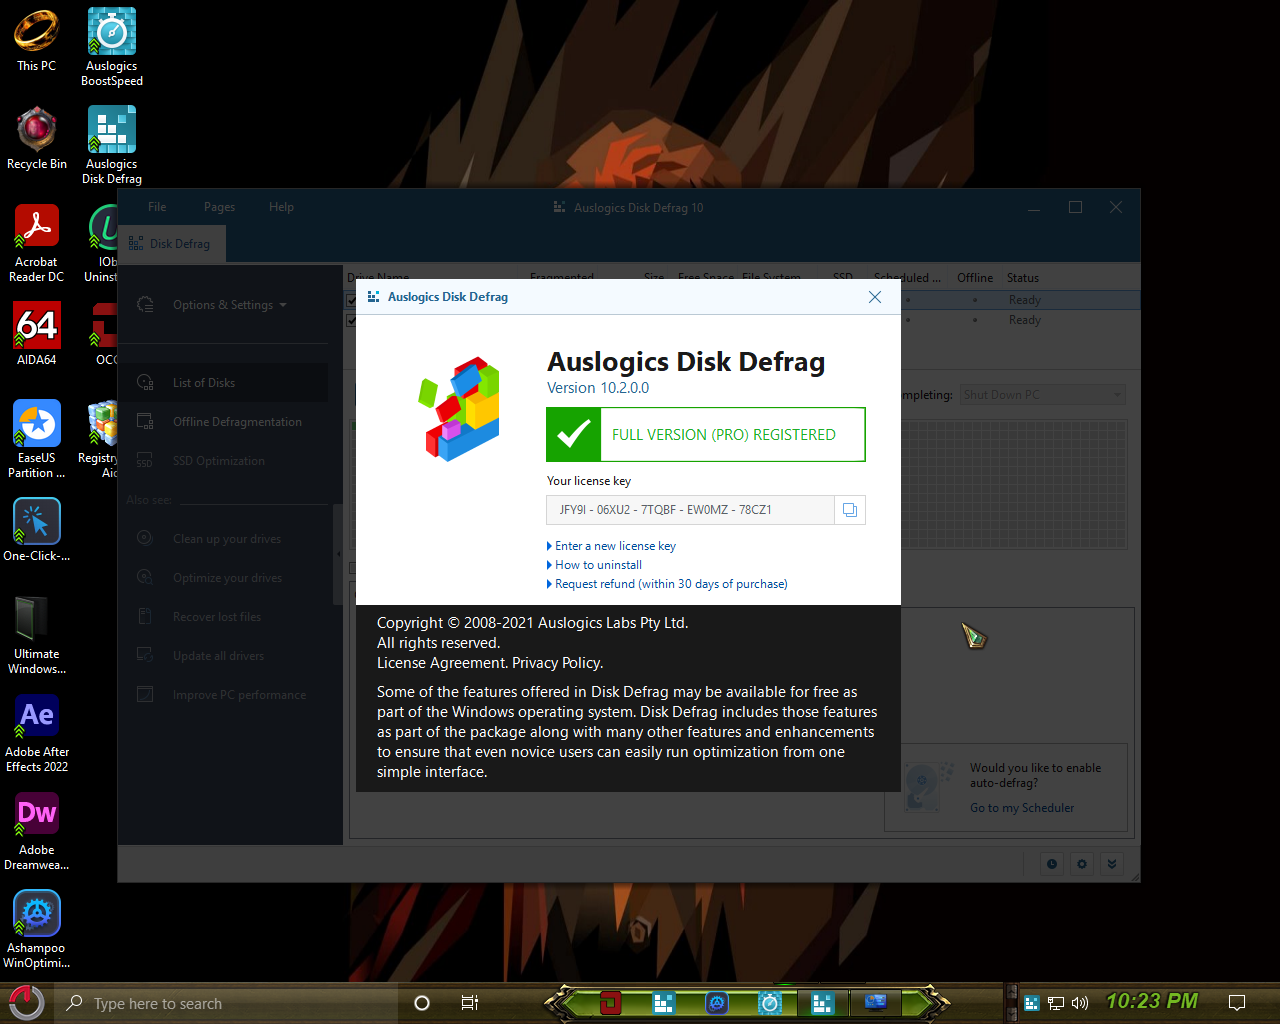Collapse the sidebar with the small arrow handle
1280x1024 pixels.
(338, 554)
